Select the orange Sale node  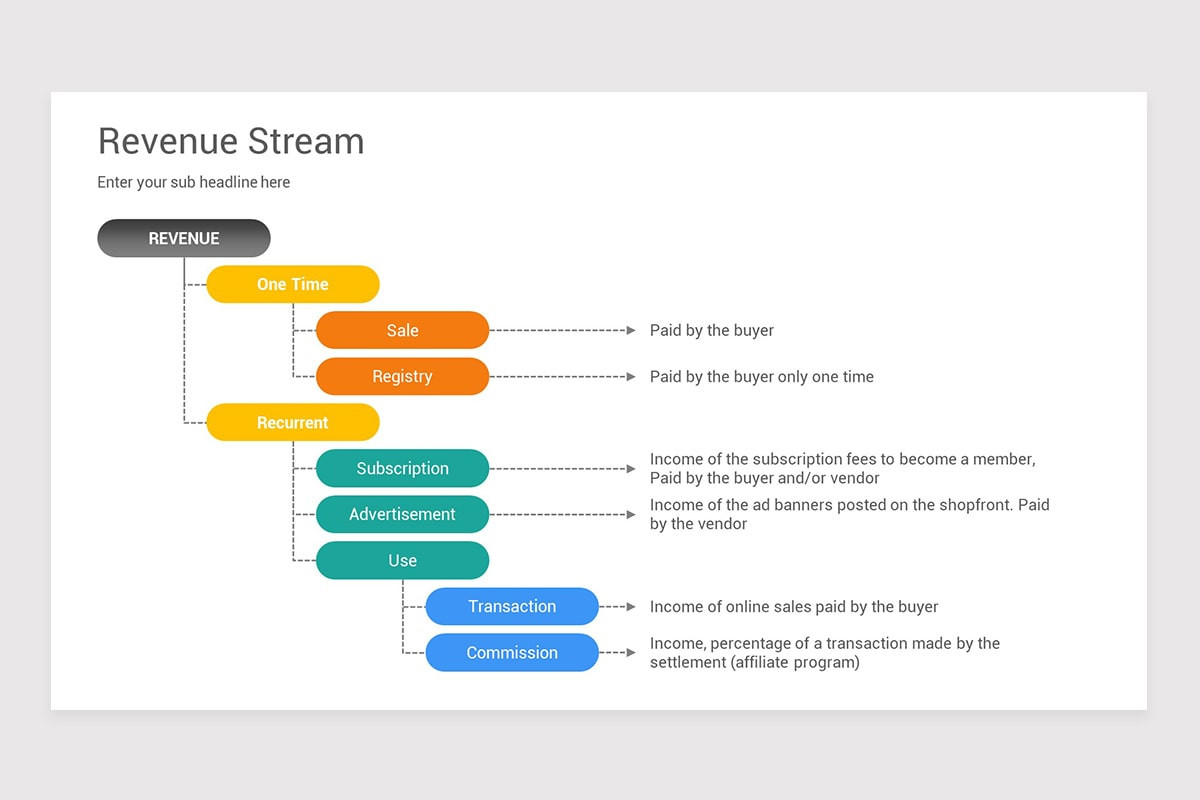(x=402, y=330)
